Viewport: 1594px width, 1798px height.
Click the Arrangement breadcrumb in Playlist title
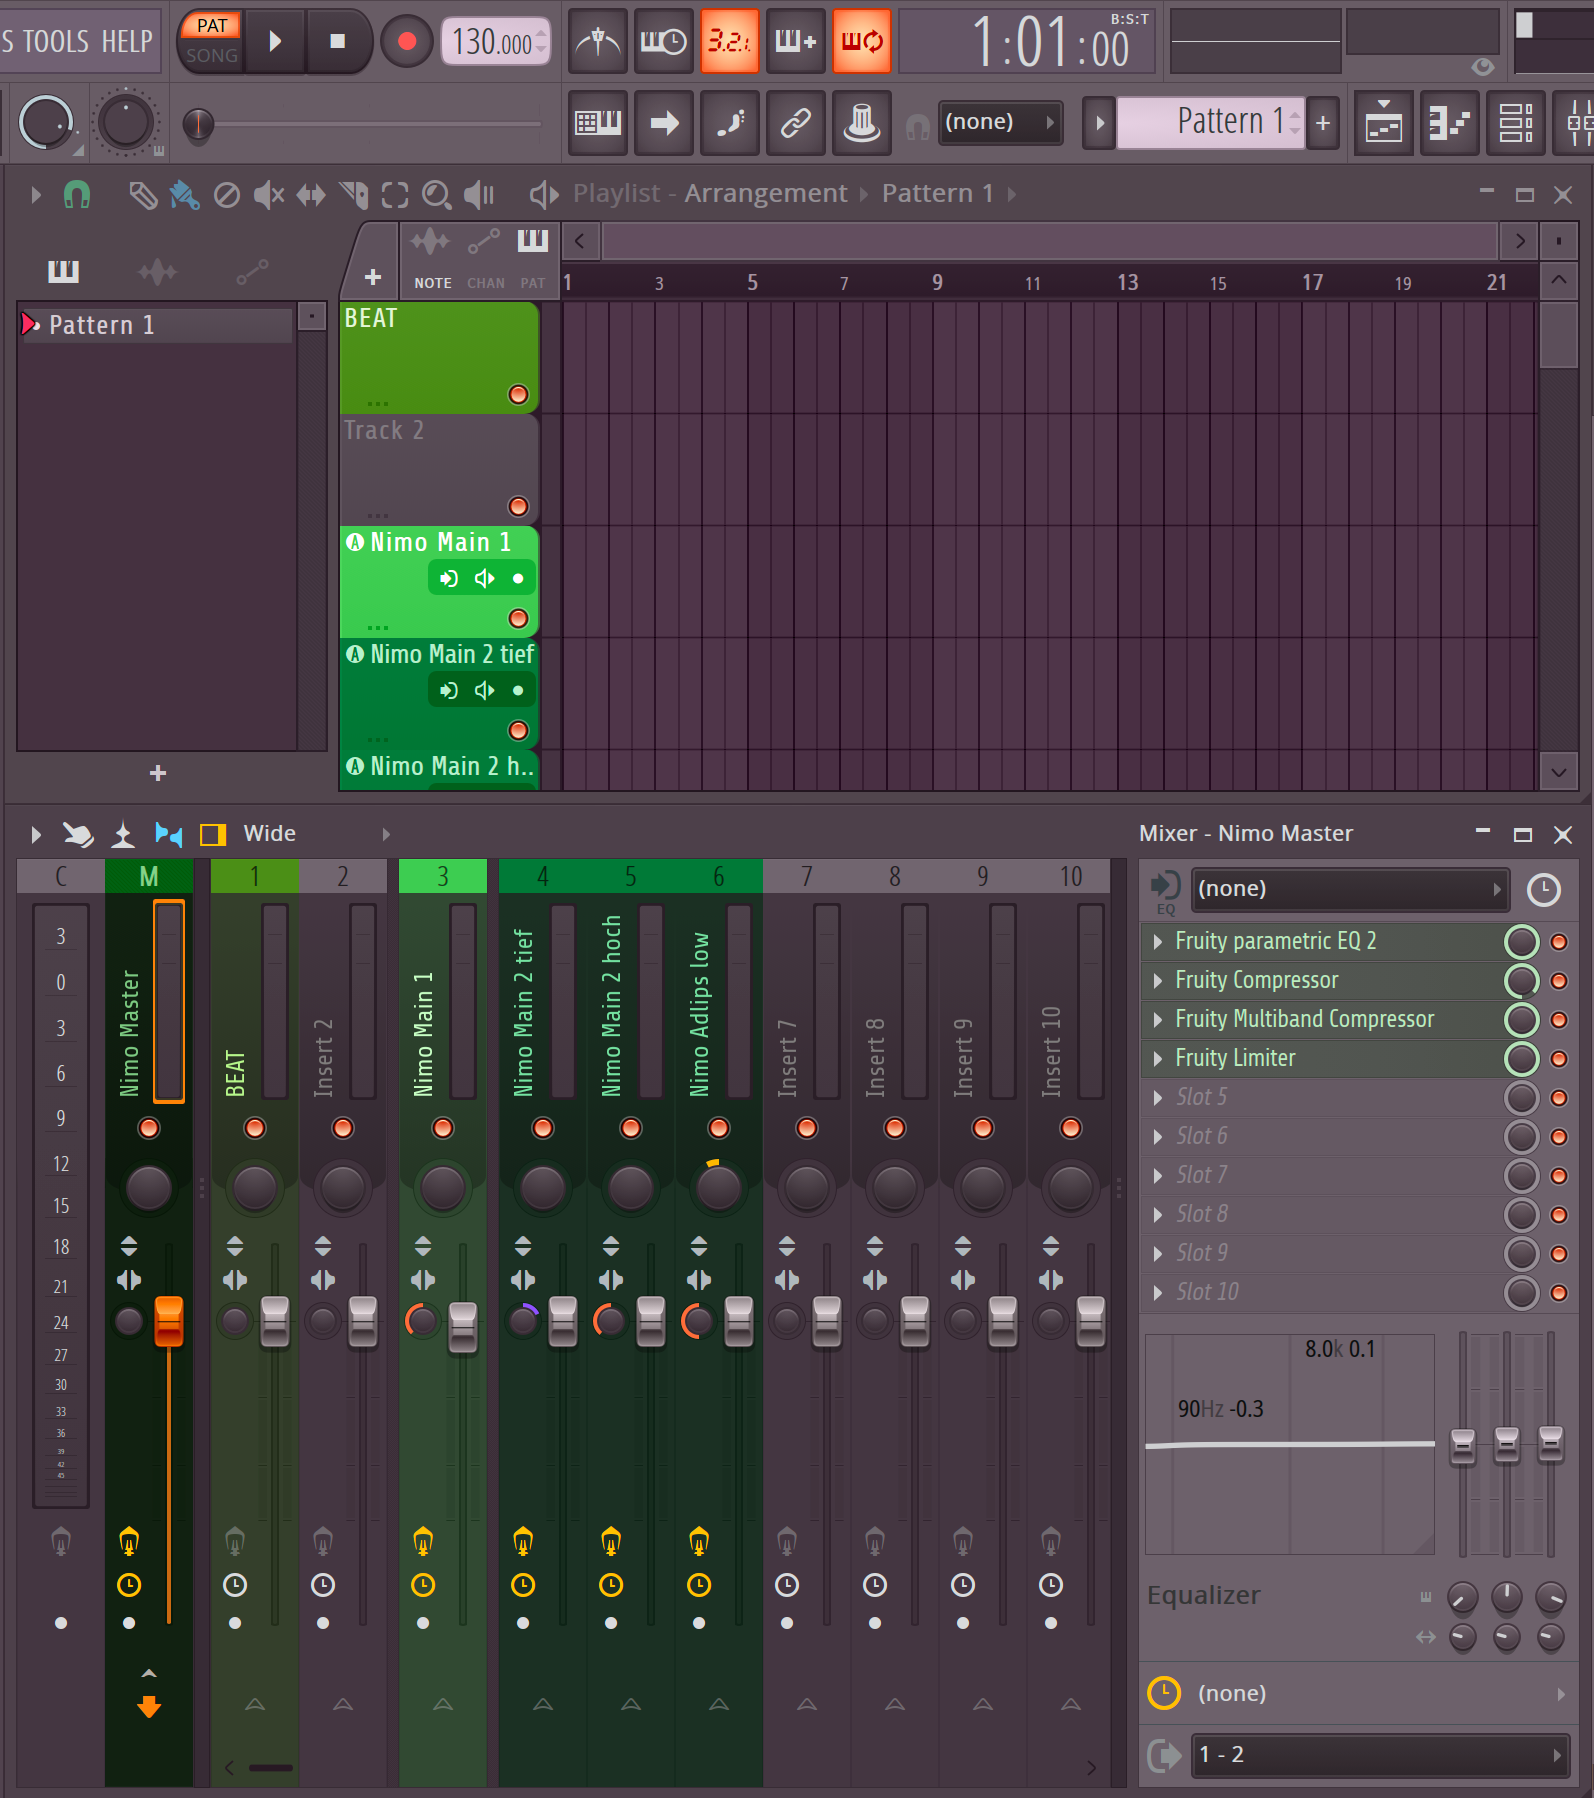pos(765,193)
